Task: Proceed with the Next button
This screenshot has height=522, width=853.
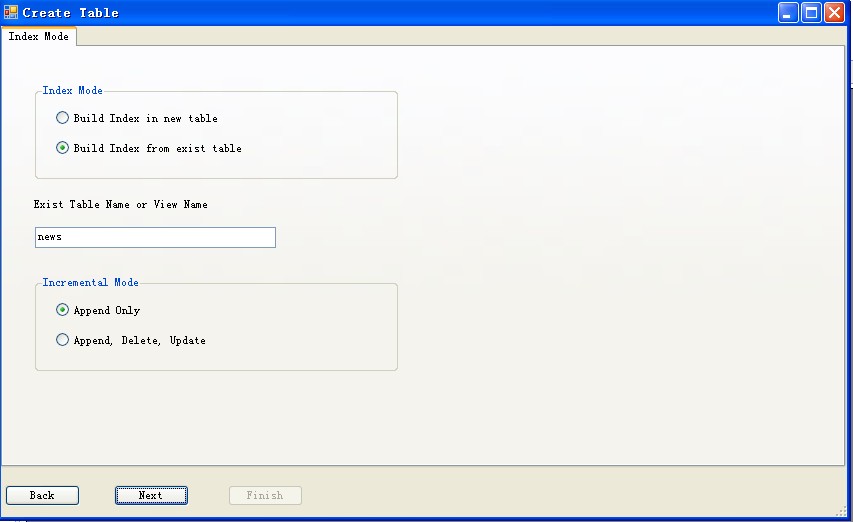Action: (x=151, y=495)
